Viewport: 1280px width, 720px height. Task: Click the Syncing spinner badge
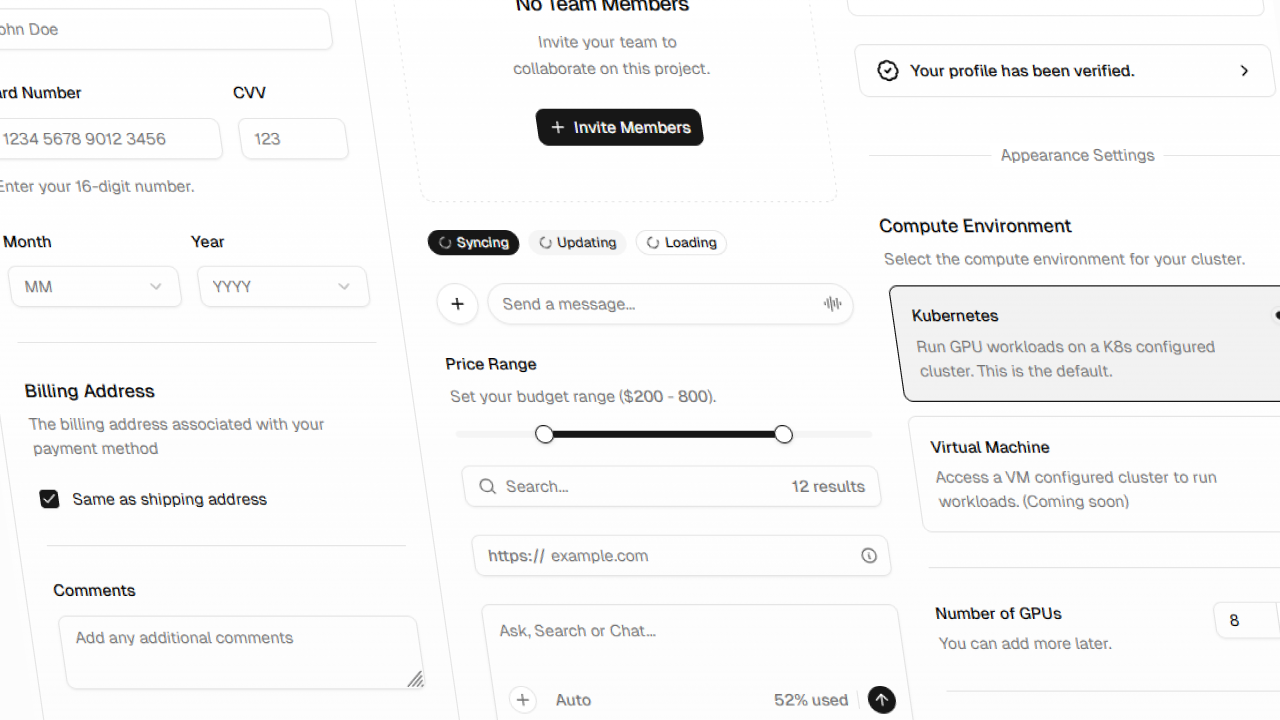click(473, 242)
